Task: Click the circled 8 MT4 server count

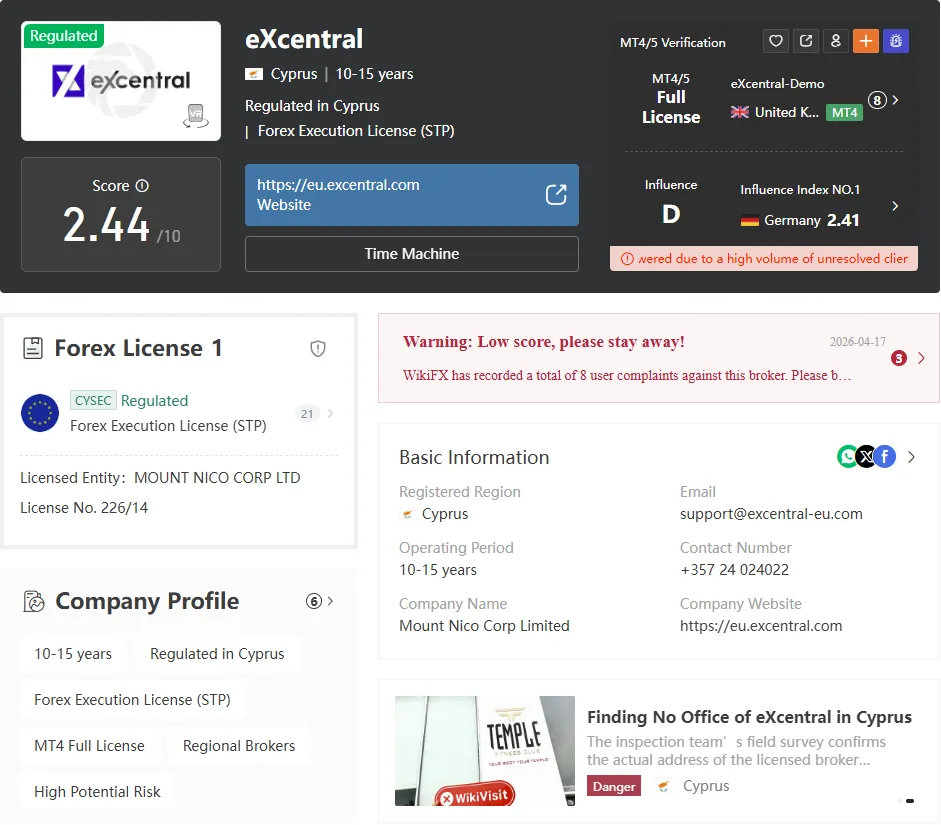Action: coord(877,100)
